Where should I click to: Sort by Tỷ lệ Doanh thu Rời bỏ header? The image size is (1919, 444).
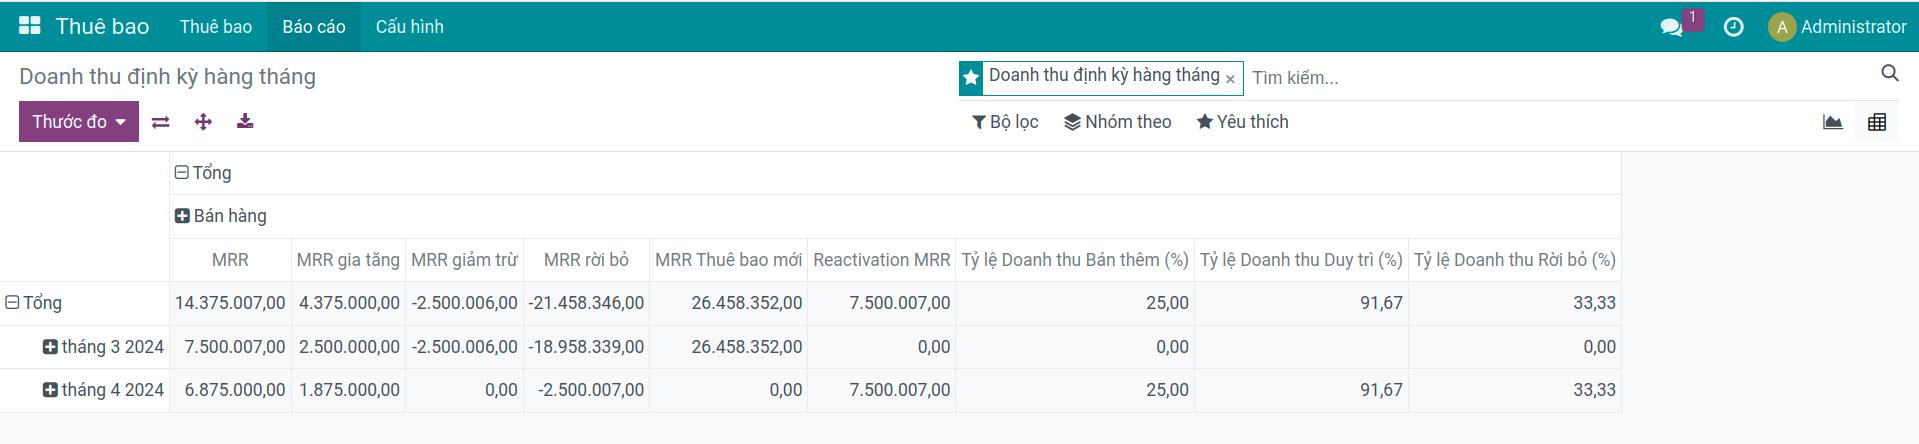[x=1515, y=260]
